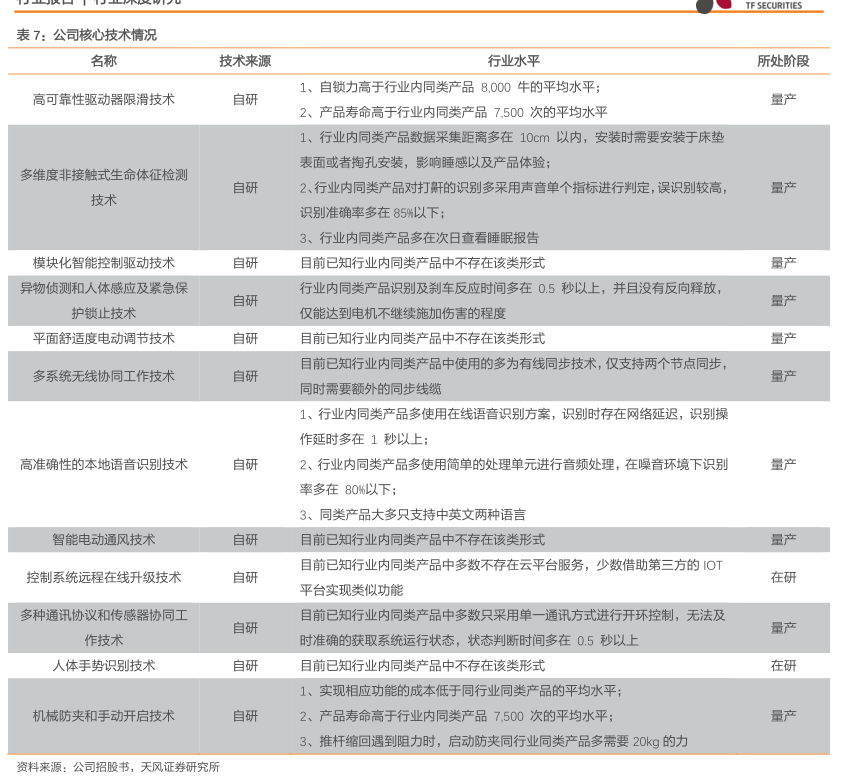Select the "技术来源" column header

245,61
